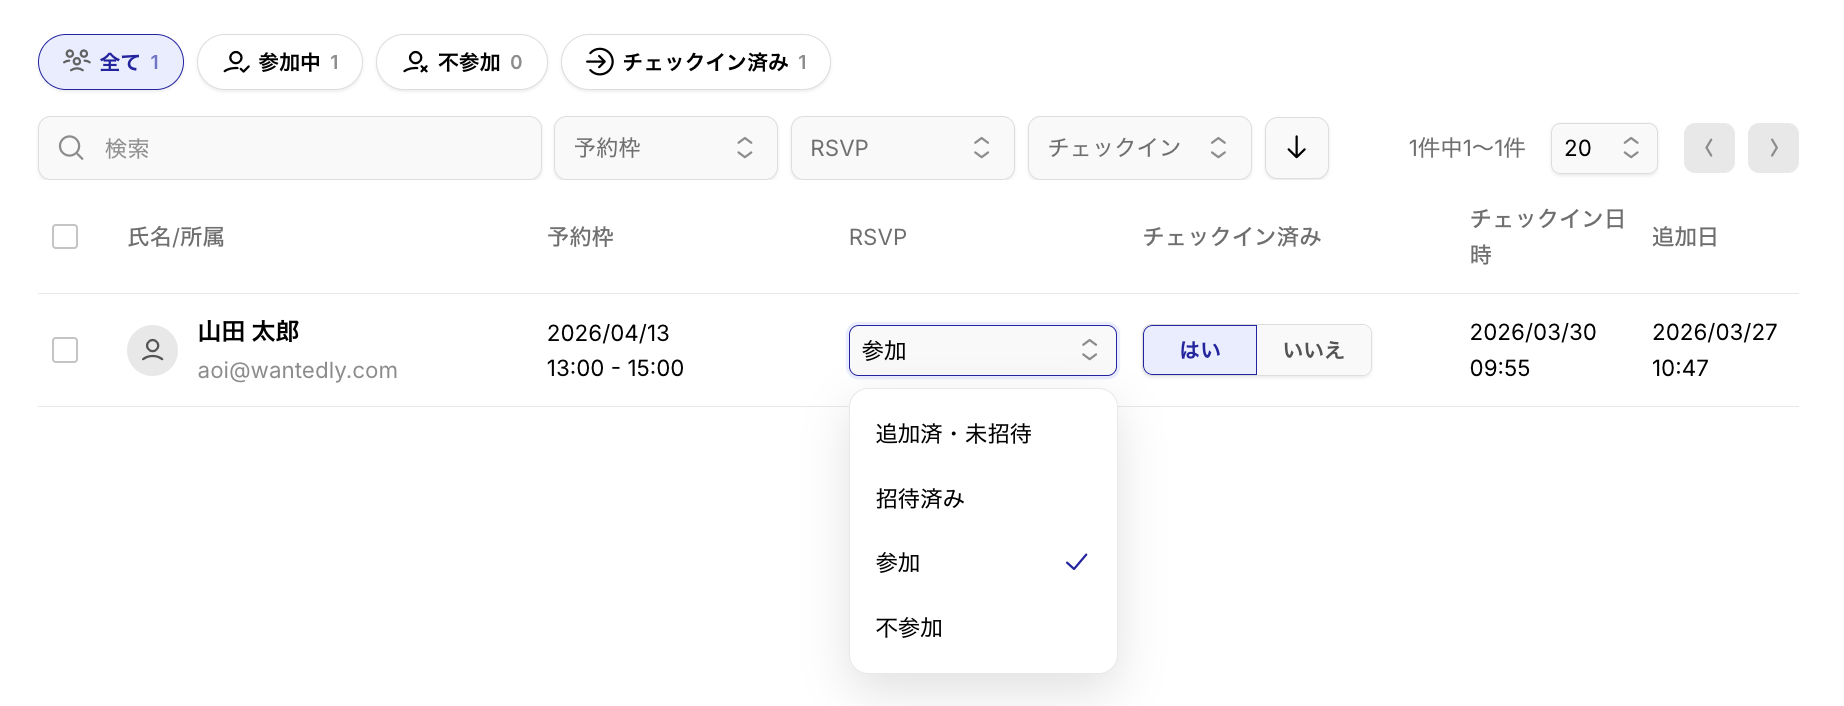This screenshot has width=1844, height=706.
Task: Filter by 参加中 attendees tab
Action: point(280,62)
